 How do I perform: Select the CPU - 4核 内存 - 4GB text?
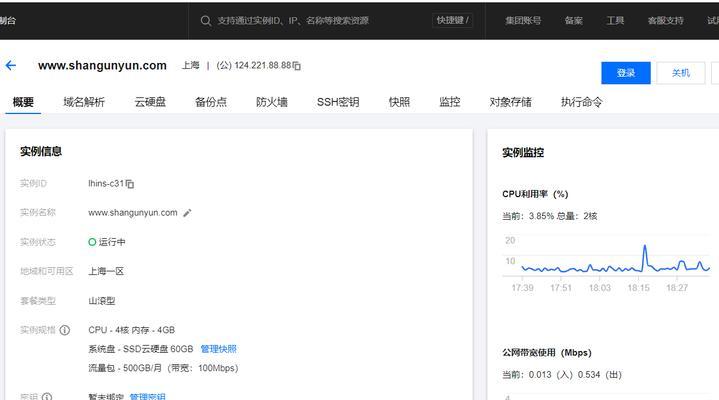(x=132, y=330)
